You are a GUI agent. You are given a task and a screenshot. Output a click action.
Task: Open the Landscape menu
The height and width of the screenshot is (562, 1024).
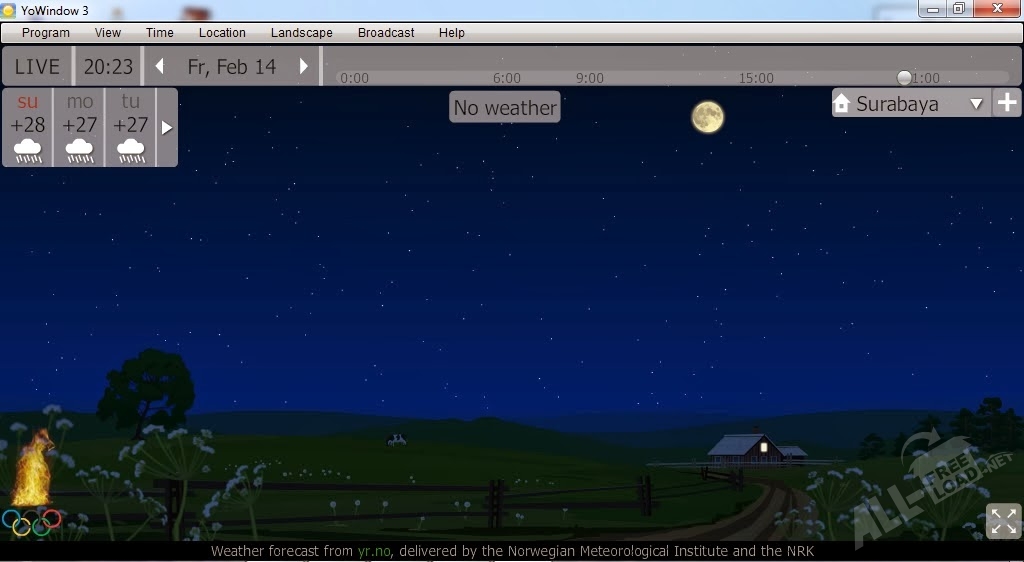pos(301,33)
